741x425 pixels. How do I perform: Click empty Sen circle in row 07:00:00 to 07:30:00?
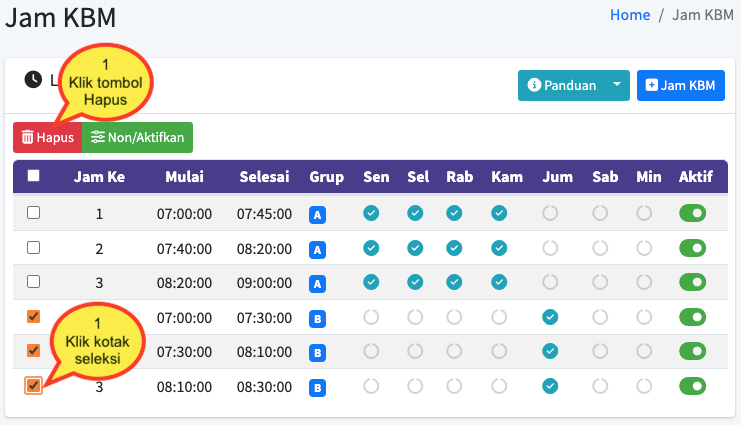click(371, 317)
